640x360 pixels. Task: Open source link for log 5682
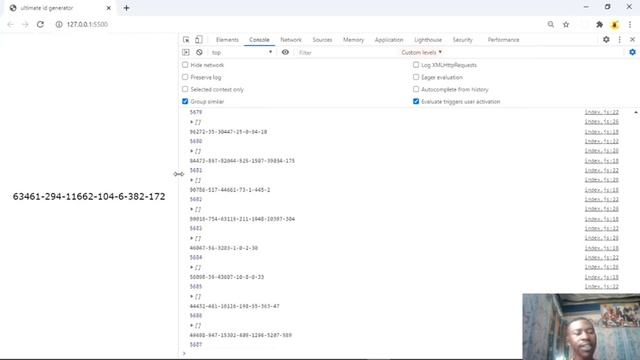(x=602, y=199)
